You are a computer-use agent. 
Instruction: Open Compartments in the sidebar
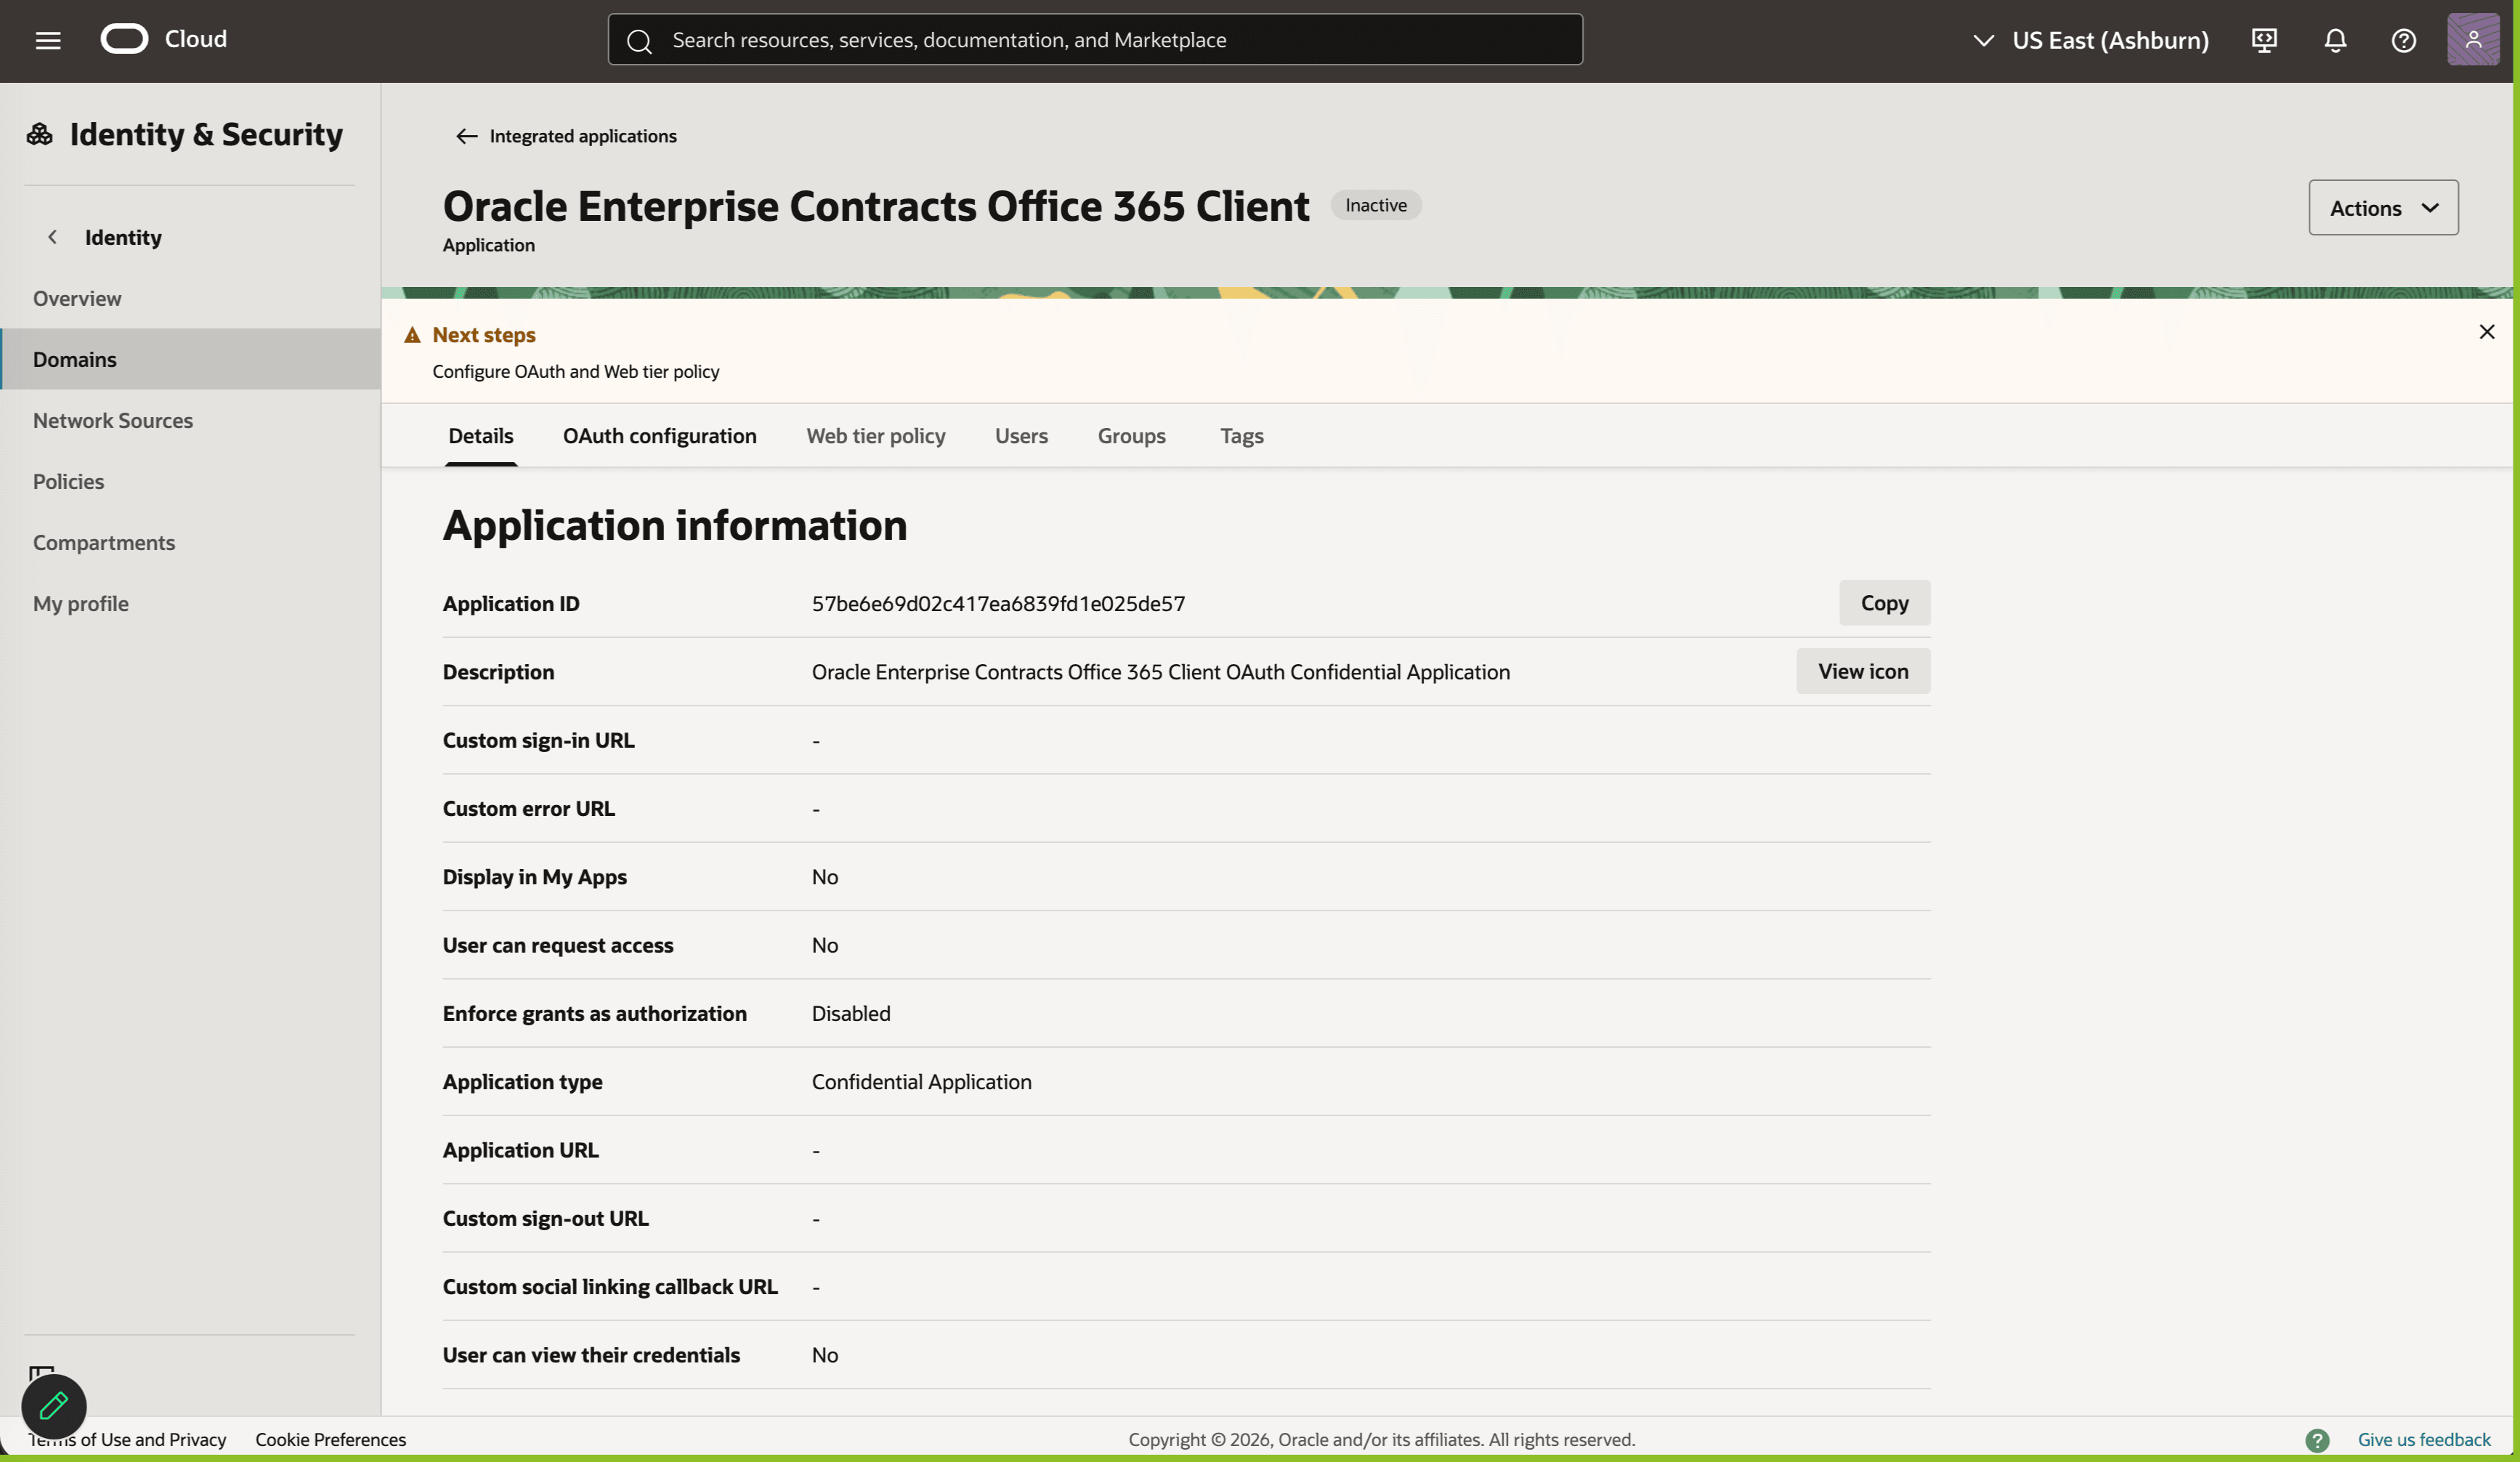tap(190, 542)
